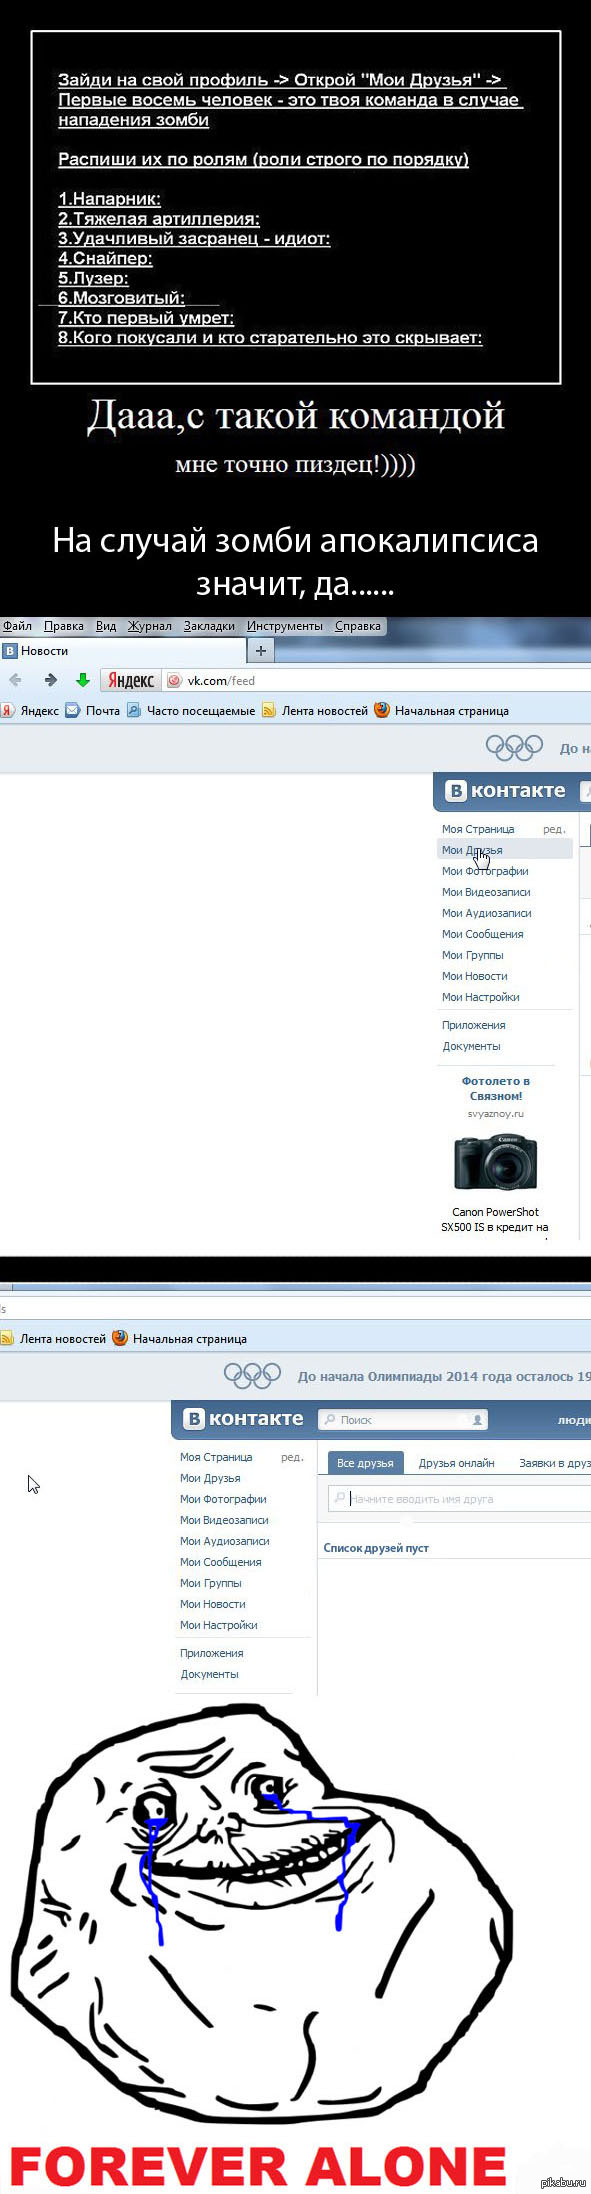Screen dimensions: 591x2194
Task: Open the Фотолето в Связном ad link
Action: pyautogui.click(x=496, y=1088)
